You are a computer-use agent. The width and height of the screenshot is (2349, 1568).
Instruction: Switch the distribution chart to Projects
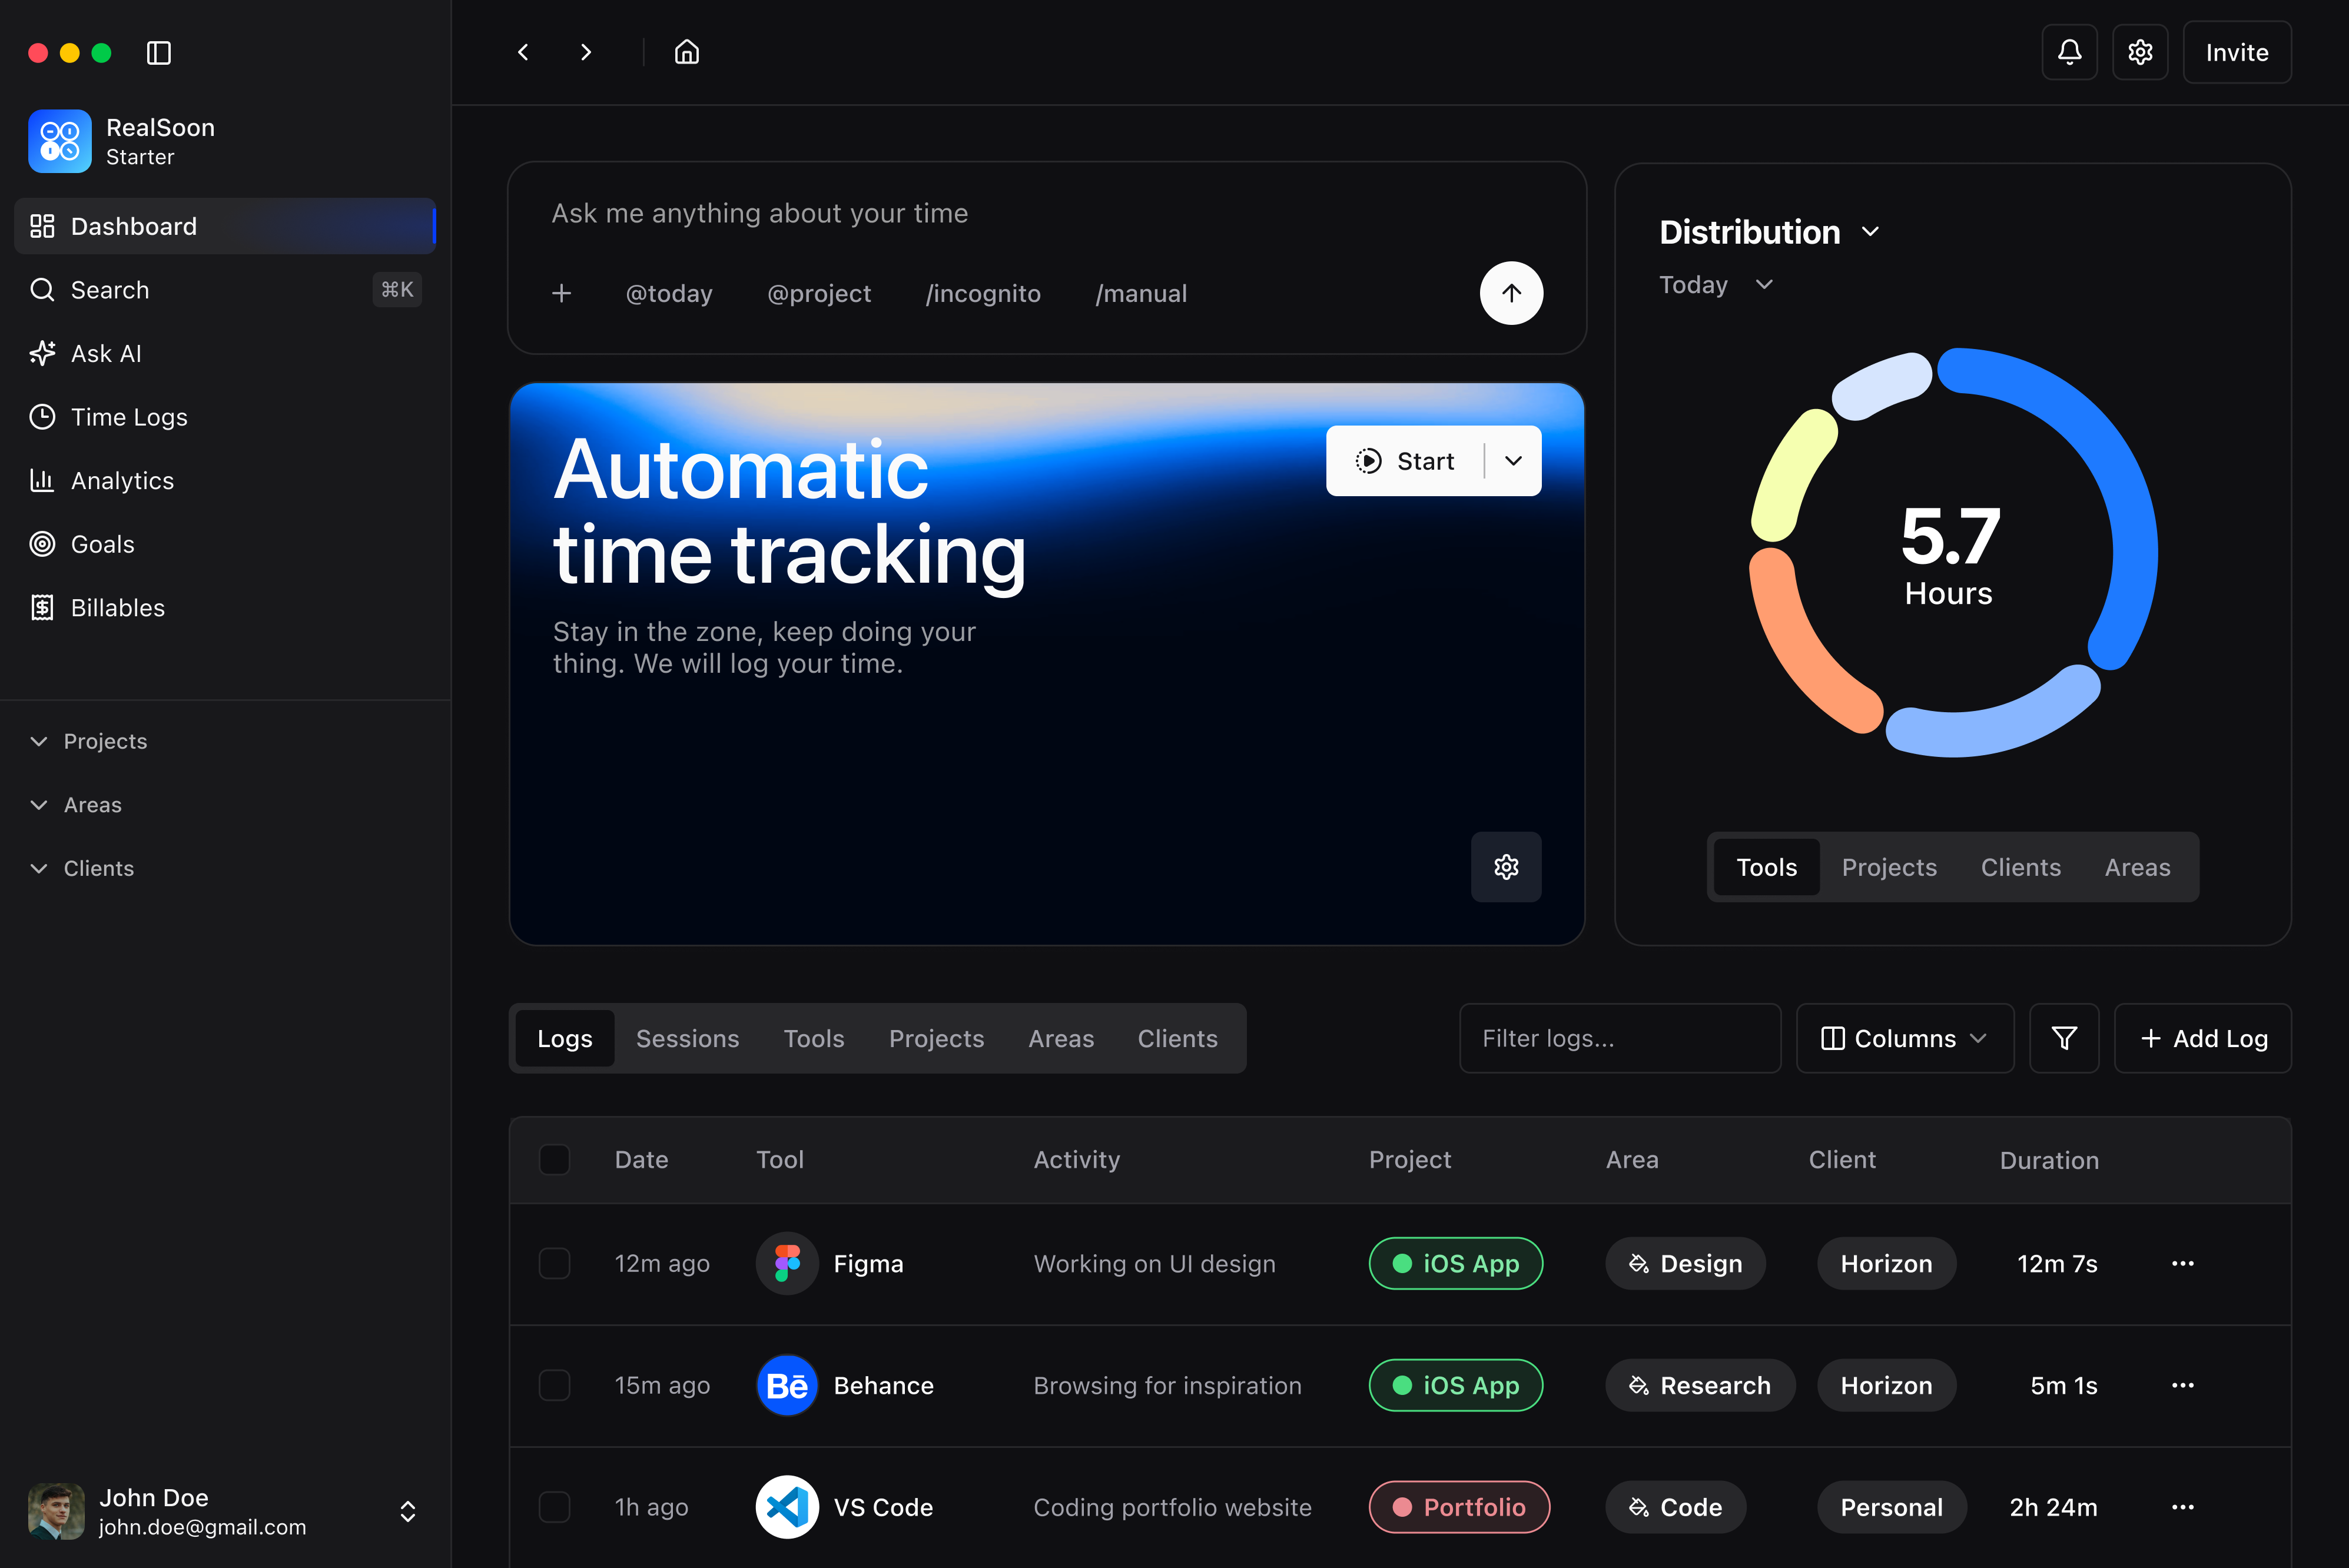(x=1889, y=867)
